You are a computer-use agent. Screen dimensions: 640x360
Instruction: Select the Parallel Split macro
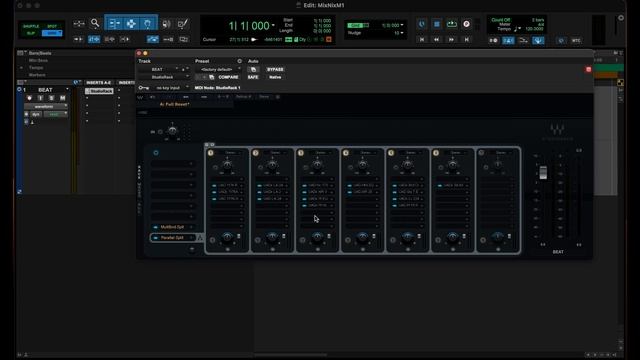click(x=172, y=238)
